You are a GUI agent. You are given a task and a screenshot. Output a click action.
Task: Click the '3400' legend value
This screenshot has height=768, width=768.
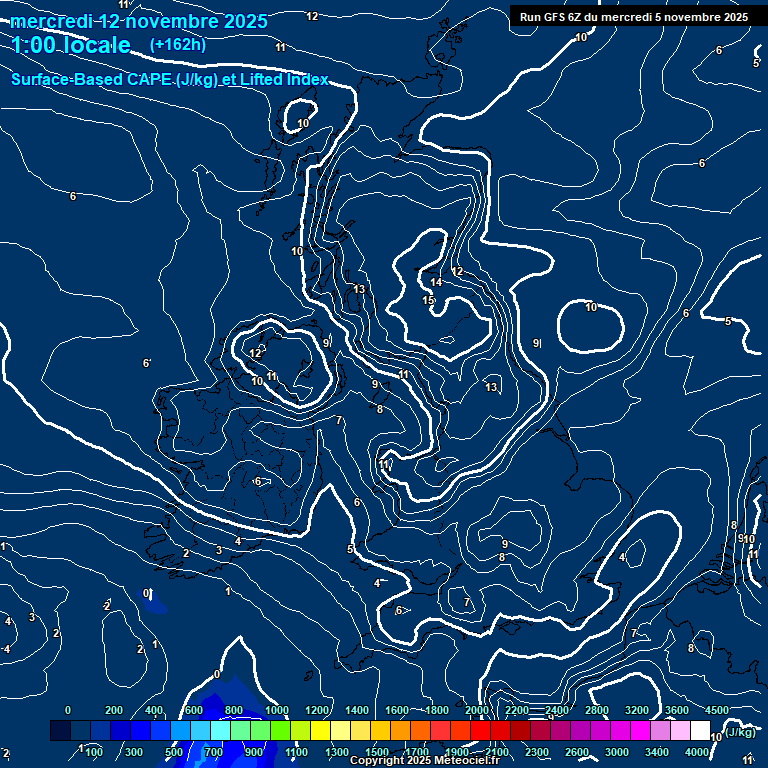[x=656, y=752]
